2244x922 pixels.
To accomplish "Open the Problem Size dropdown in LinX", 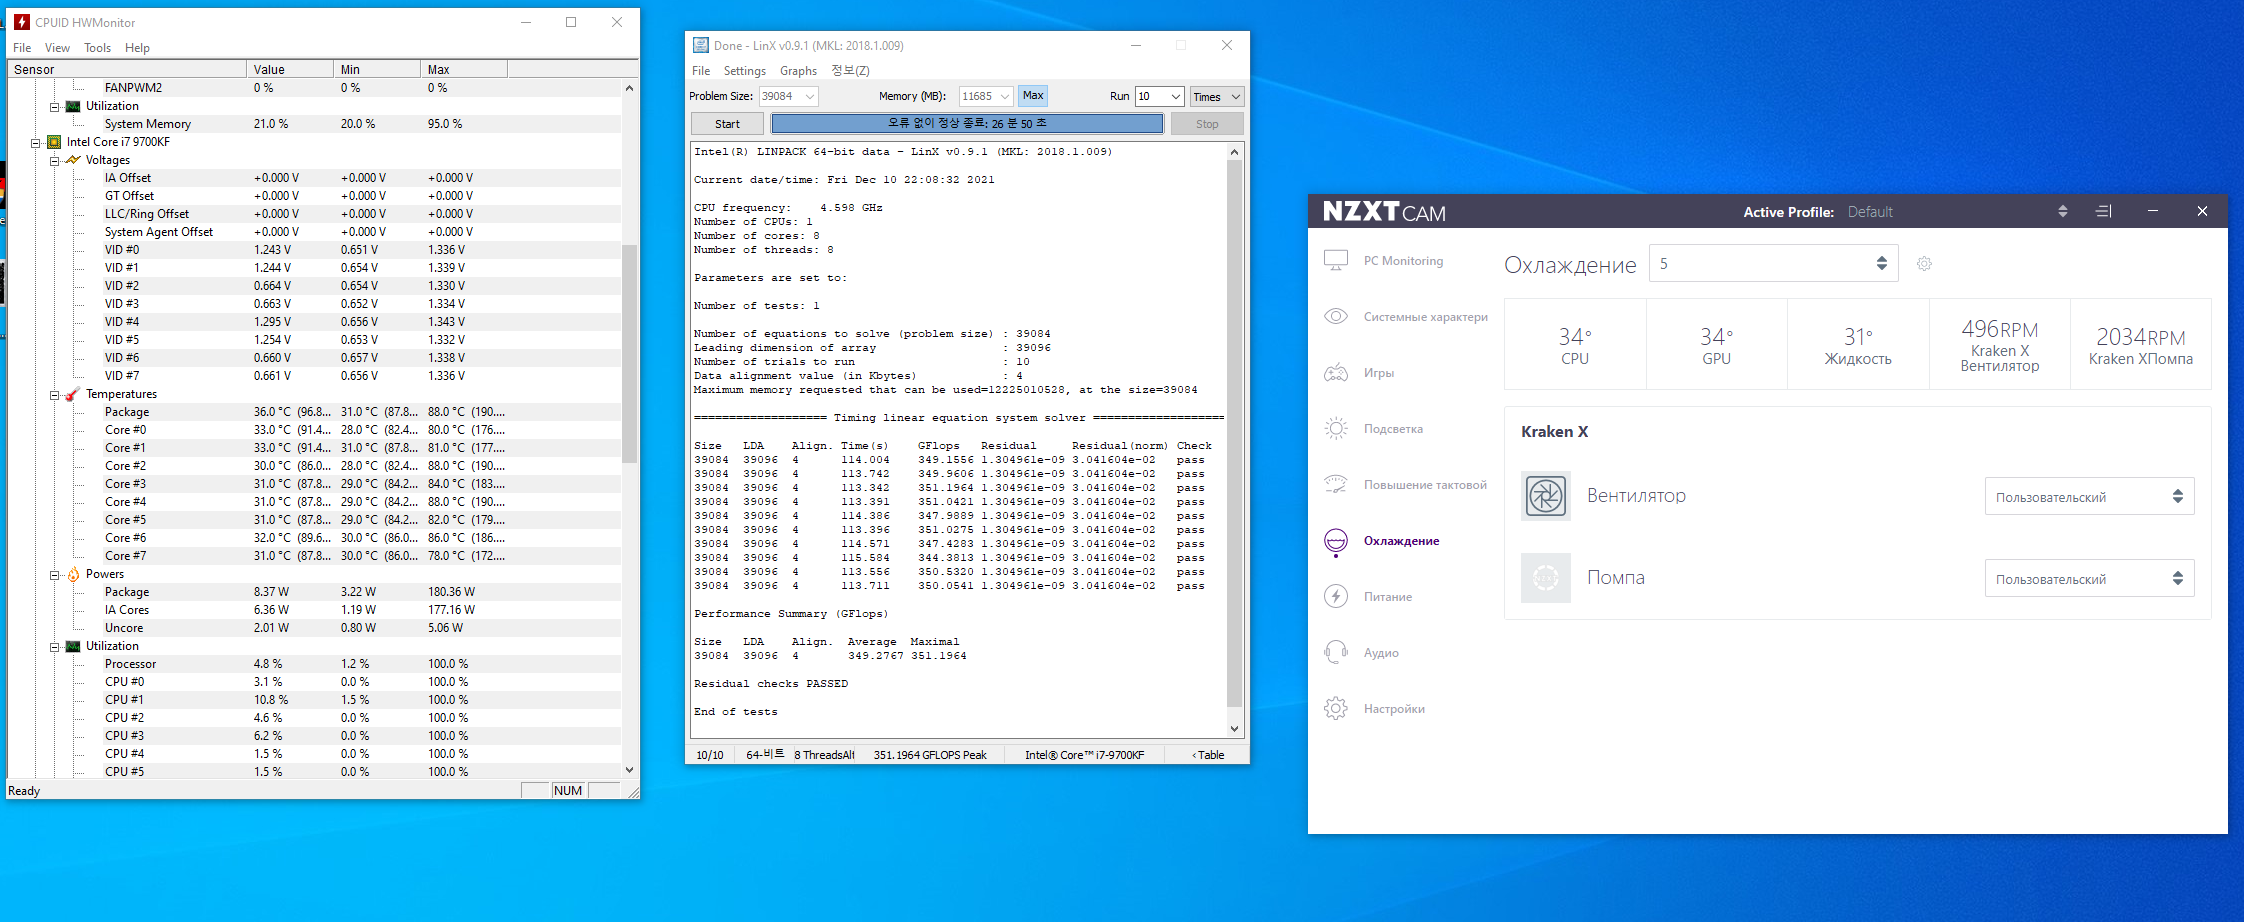I will [x=788, y=96].
